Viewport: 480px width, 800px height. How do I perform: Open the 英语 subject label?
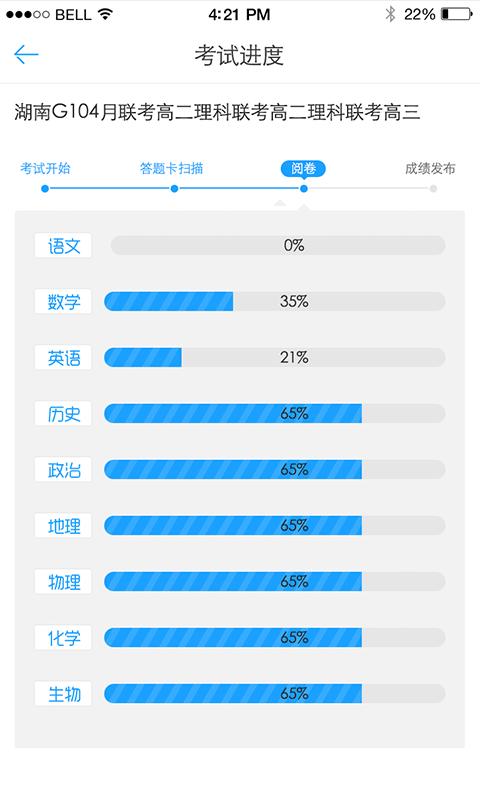(x=63, y=358)
